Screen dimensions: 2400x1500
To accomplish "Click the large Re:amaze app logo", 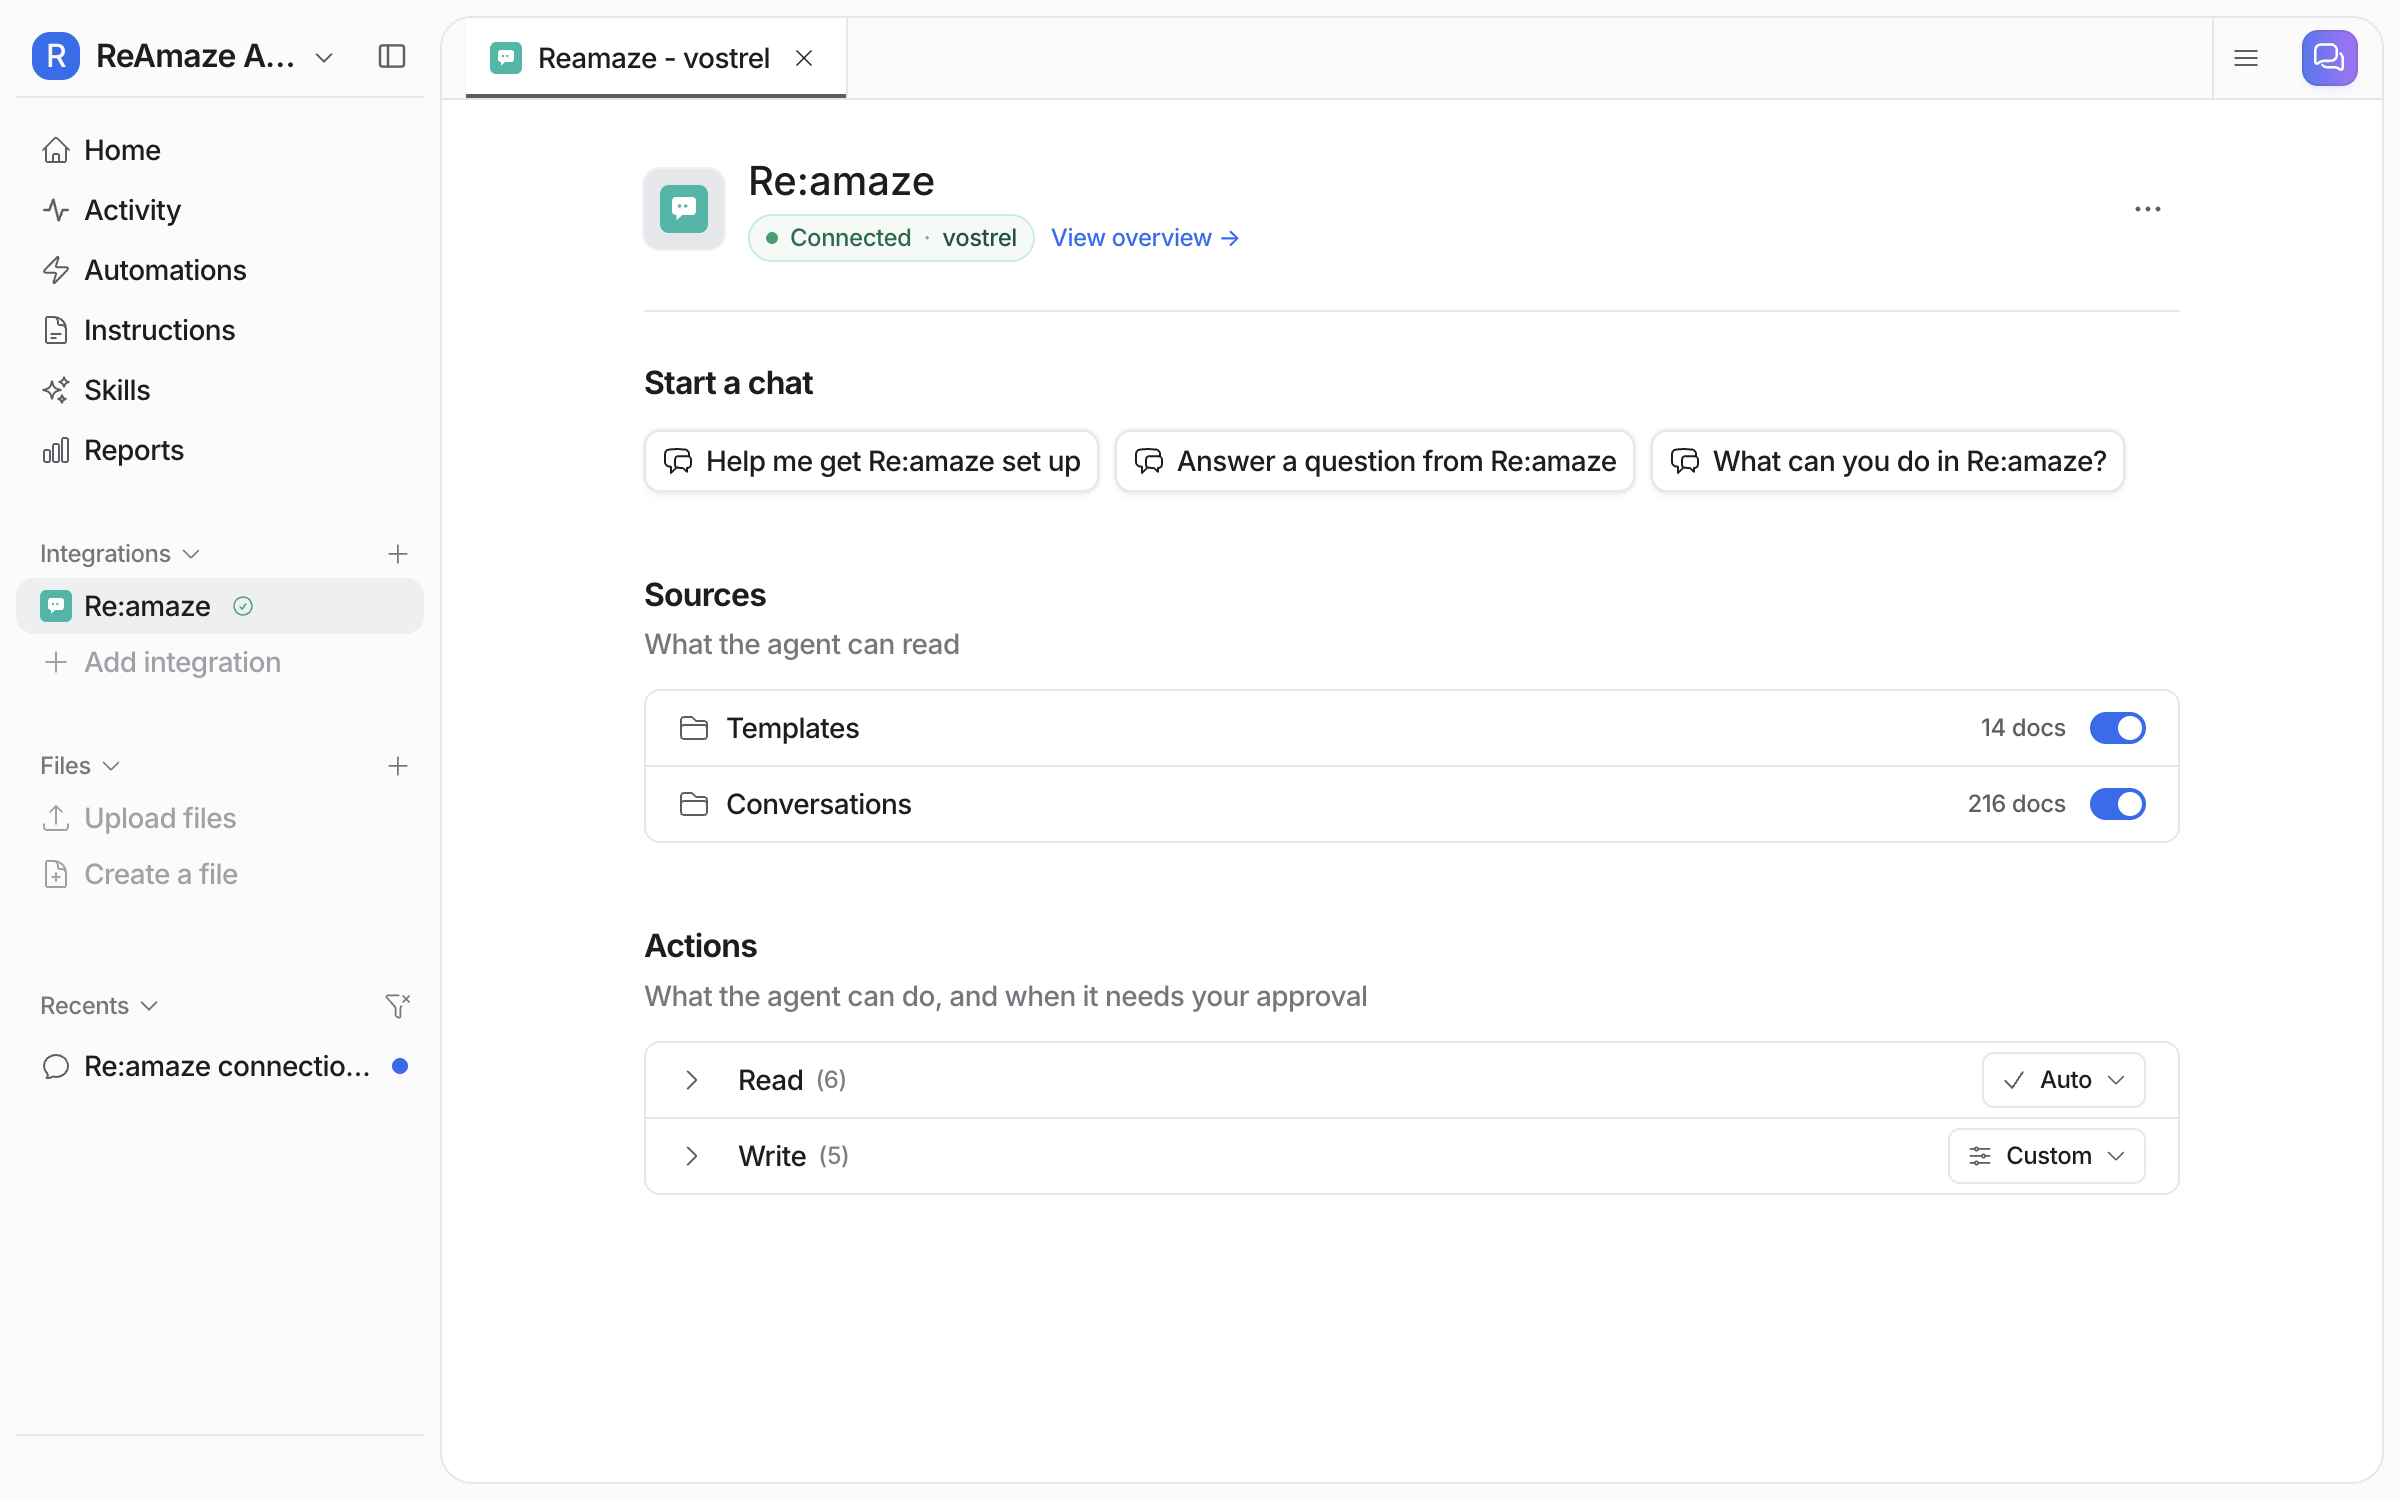I will click(684, 208).
